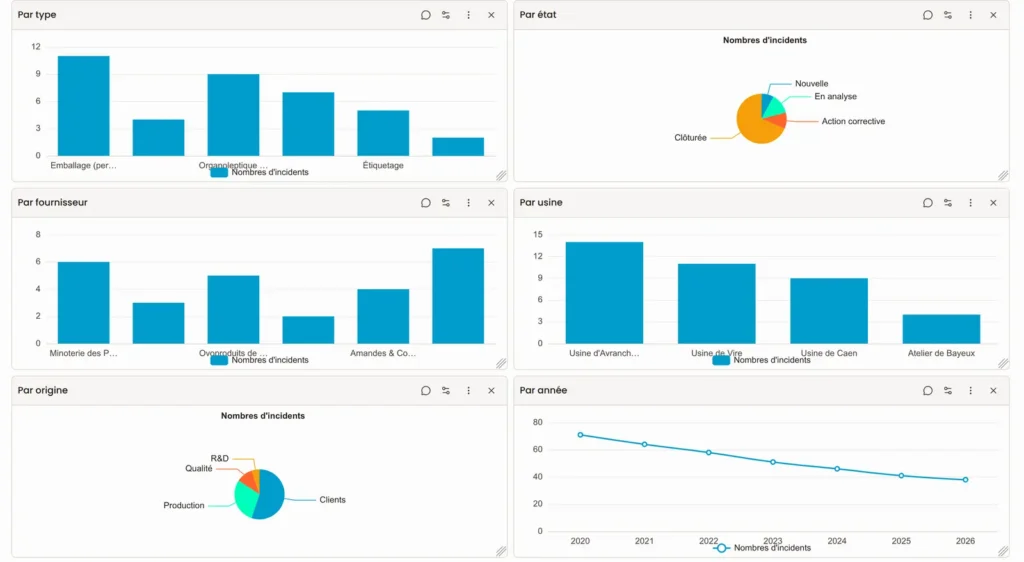Click the Organoleptique bar in Par type chart

[x=233, y=115]
